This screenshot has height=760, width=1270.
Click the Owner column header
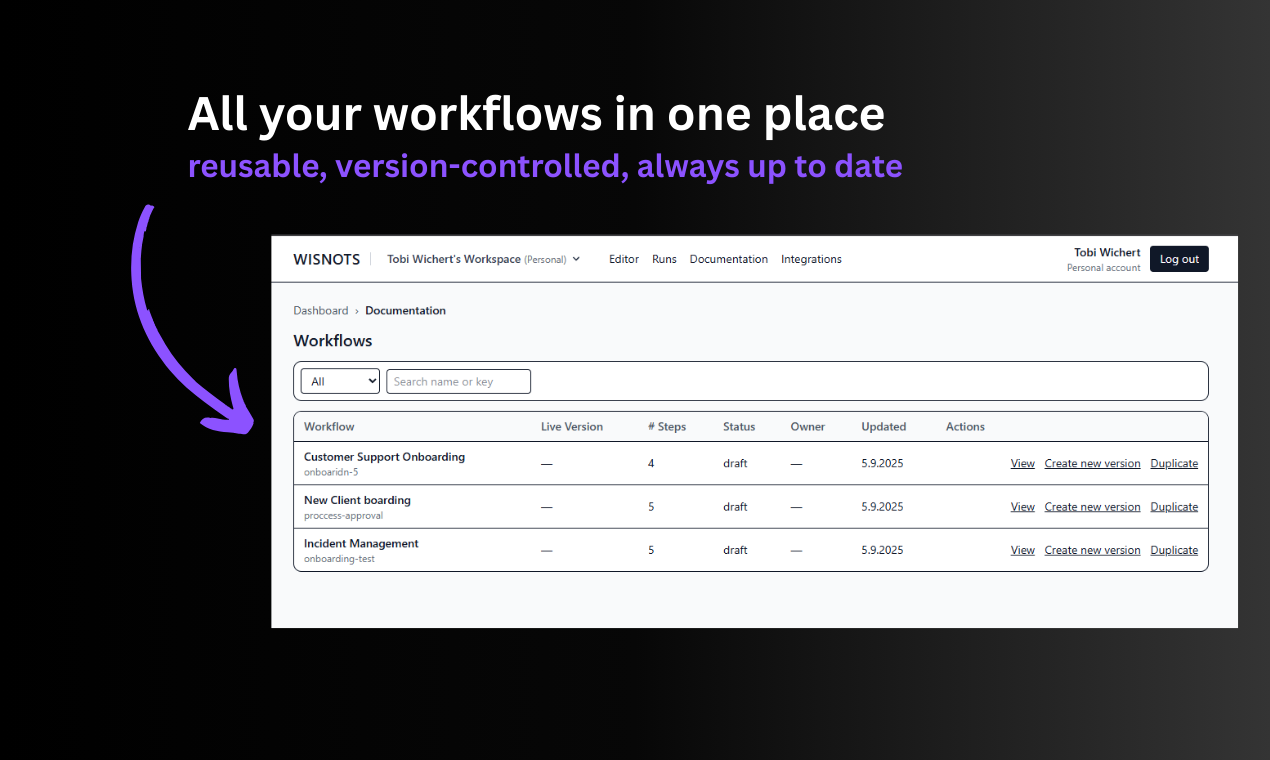(808, 427)
